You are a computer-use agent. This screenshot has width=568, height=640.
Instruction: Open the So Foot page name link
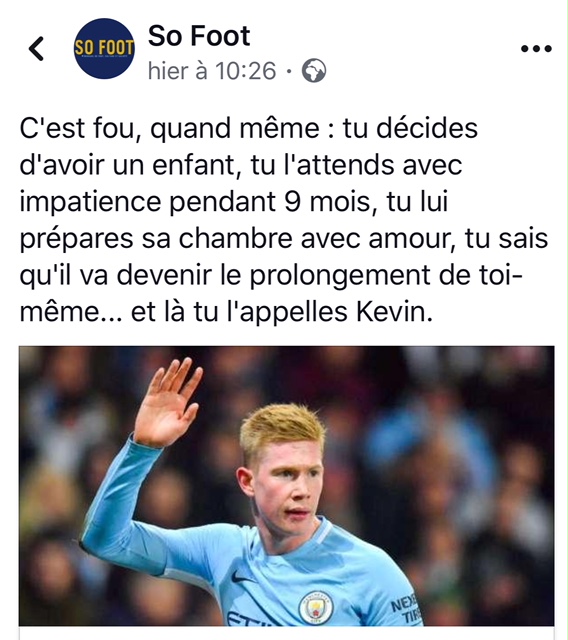click(199, 36)
